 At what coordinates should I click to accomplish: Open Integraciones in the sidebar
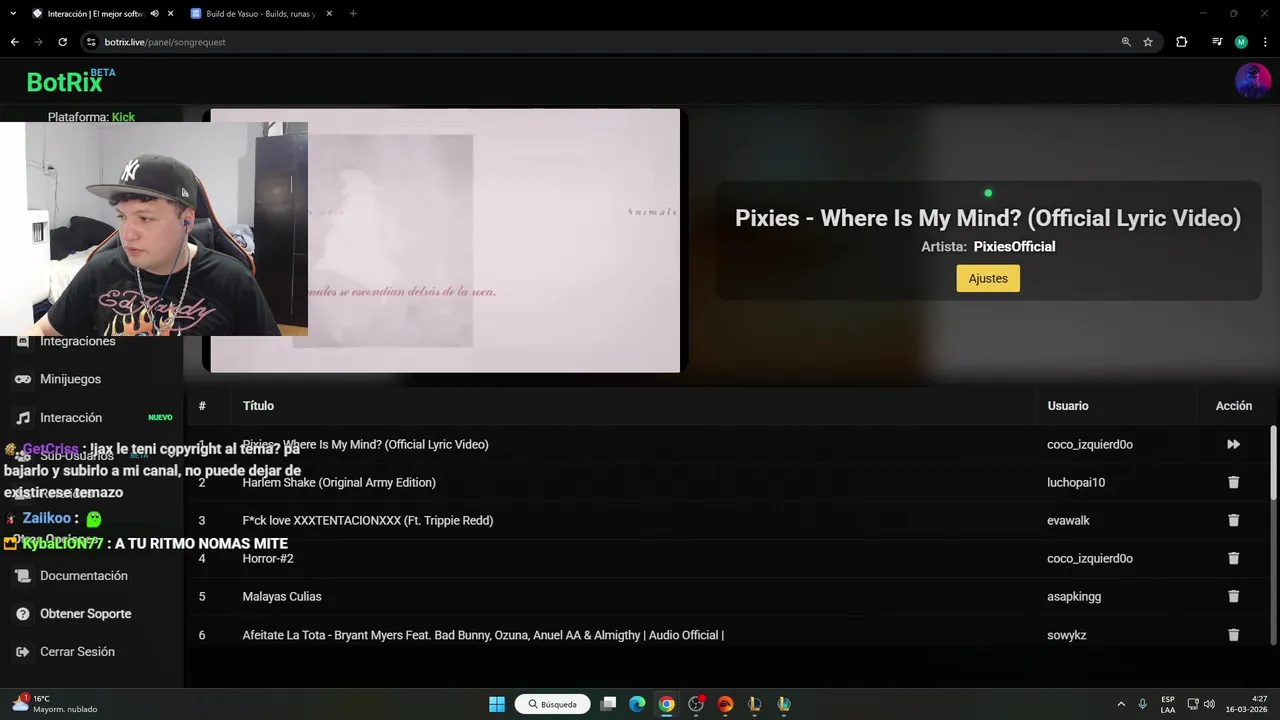click(x=78, y=341)
